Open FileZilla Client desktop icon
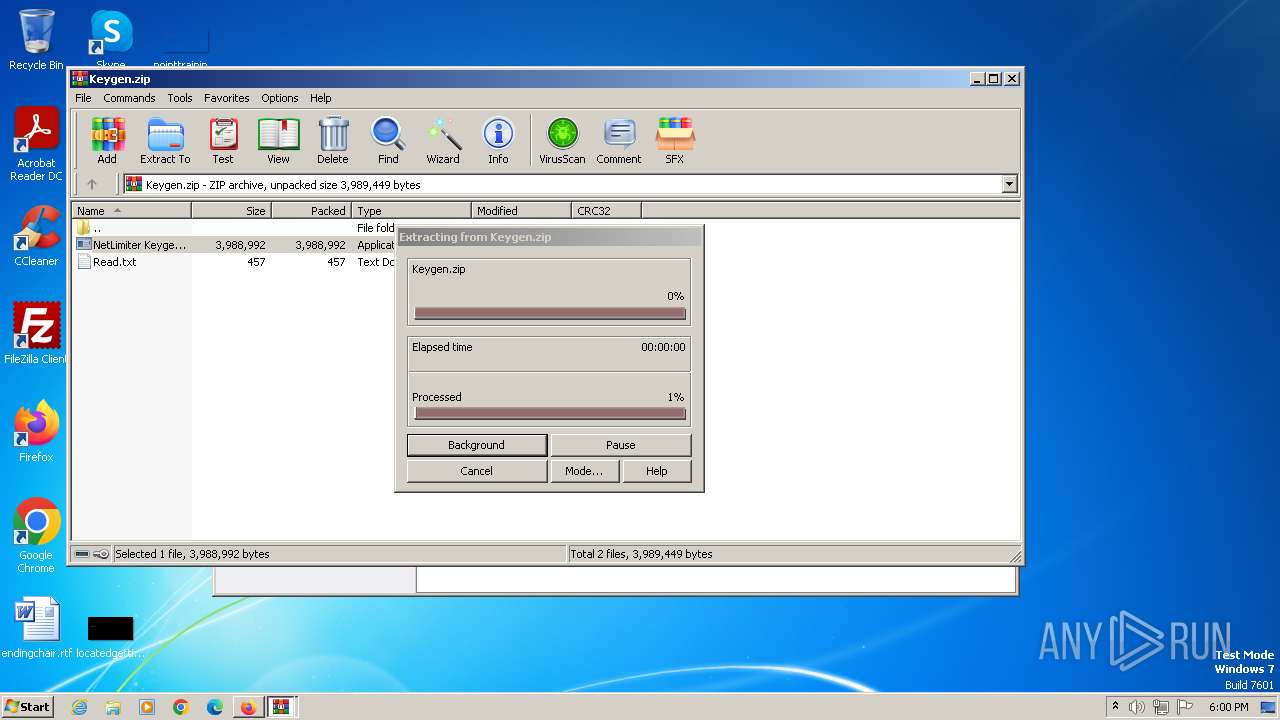The height and width of the screenshot is (720, 1280). pos(36,333)
